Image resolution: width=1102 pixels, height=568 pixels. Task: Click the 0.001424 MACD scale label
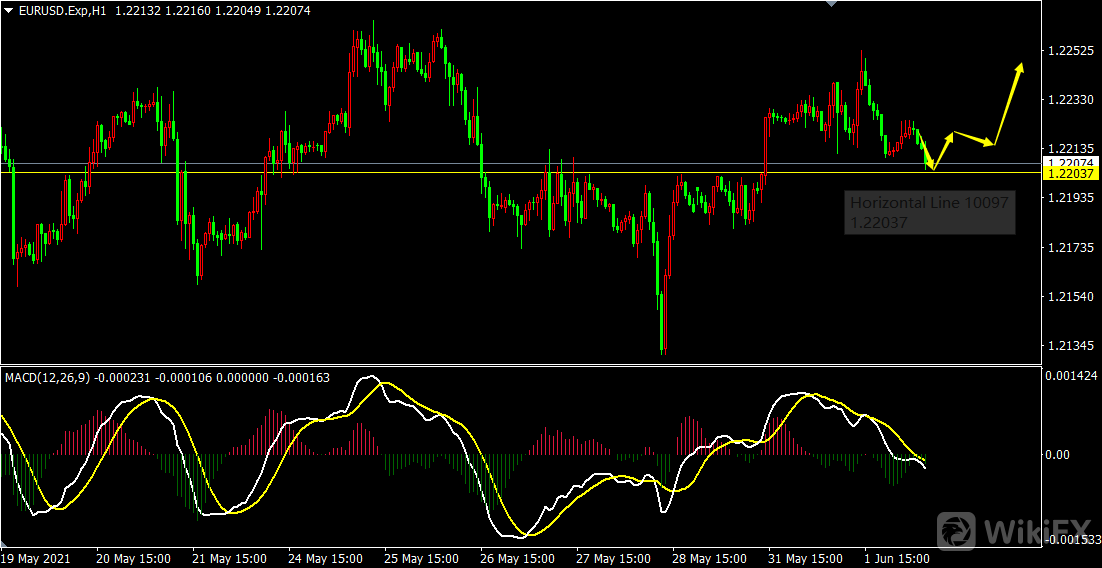[x=1071, y=375]
